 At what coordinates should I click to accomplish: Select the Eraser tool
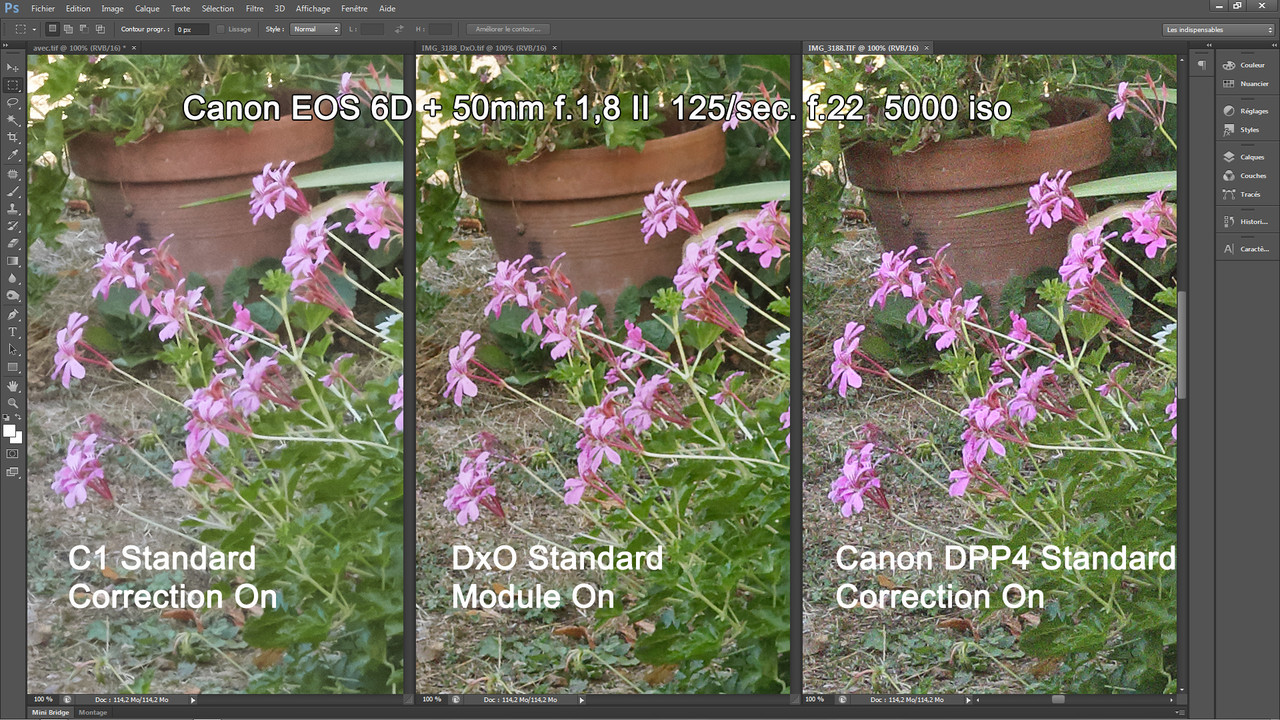coord(13,243)
